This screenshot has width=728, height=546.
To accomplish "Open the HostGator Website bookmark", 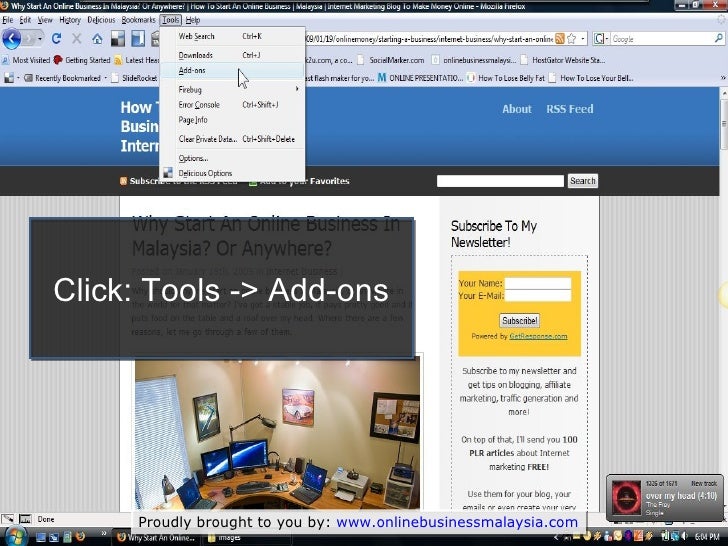I will pyautogui.click(x=563, y=60).
